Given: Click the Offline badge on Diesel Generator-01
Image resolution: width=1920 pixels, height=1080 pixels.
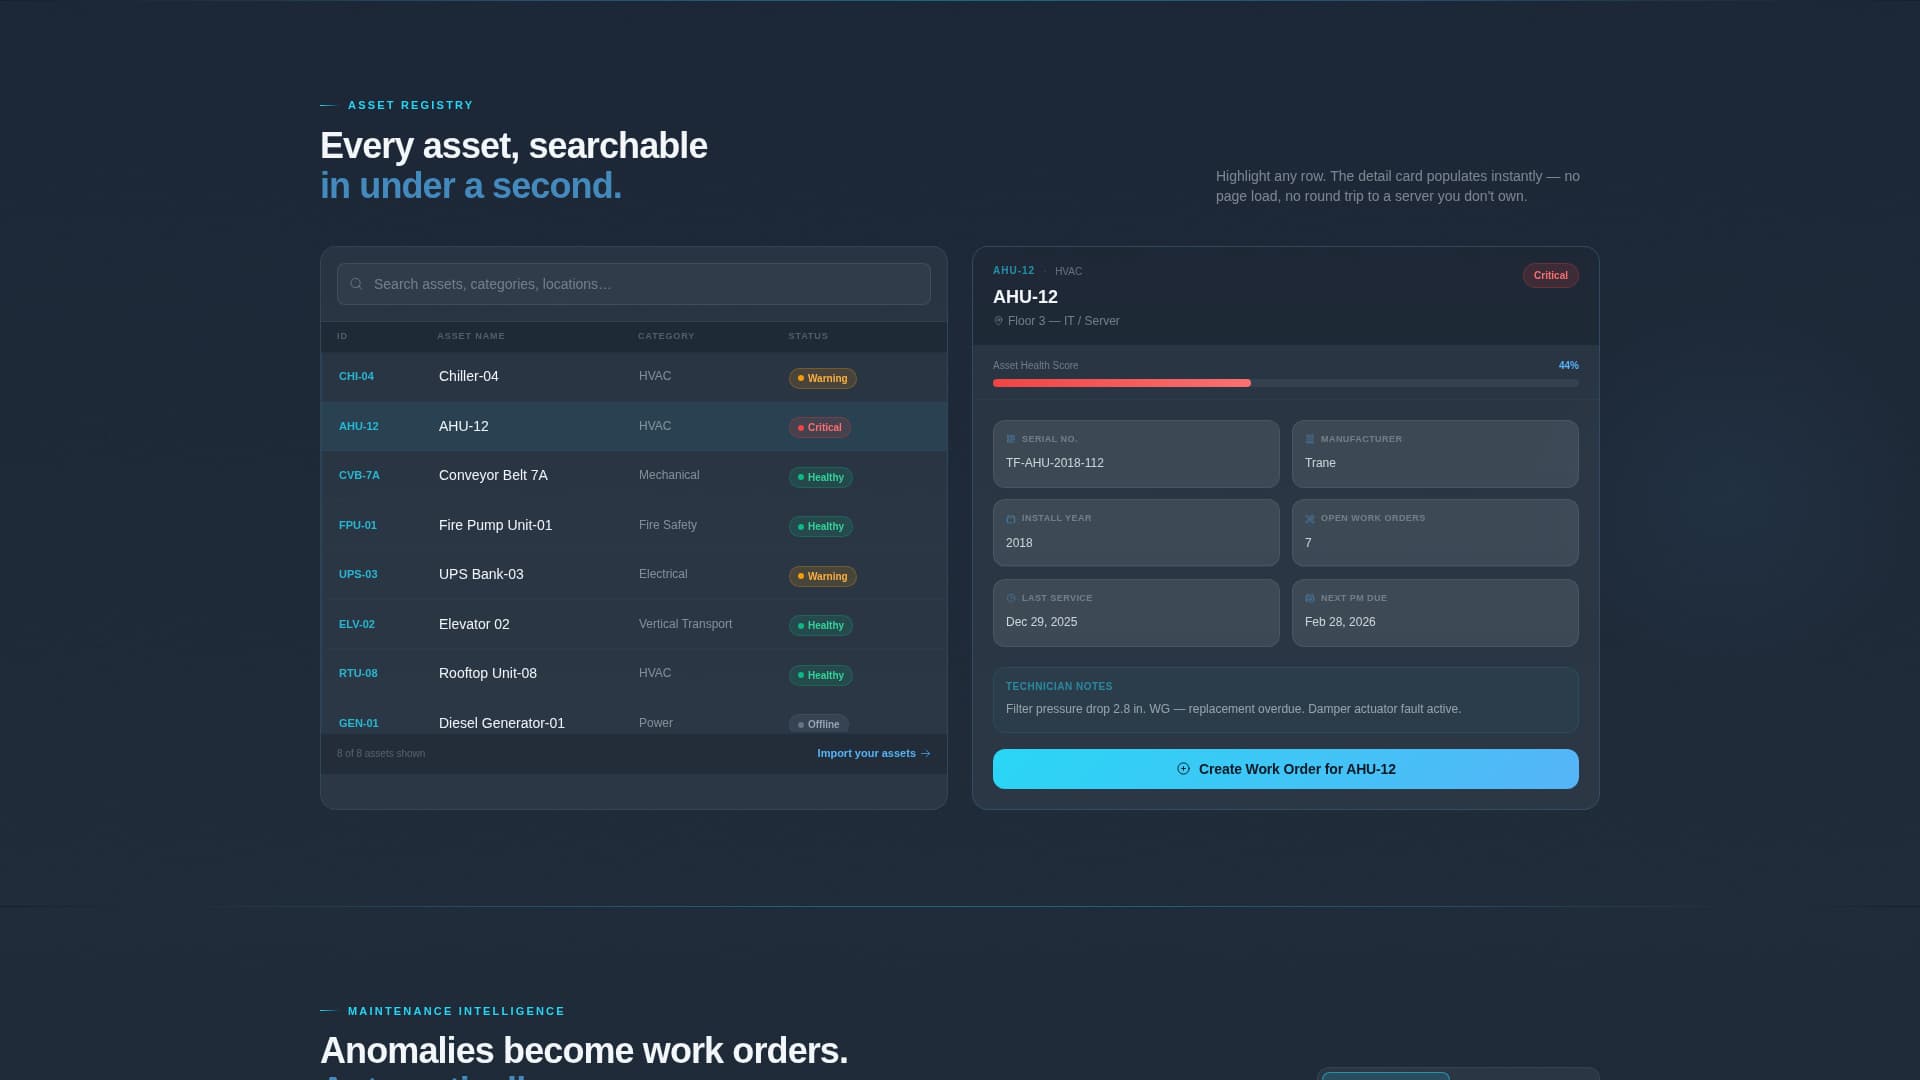Looking at the screenshot, I should [819, 724].
